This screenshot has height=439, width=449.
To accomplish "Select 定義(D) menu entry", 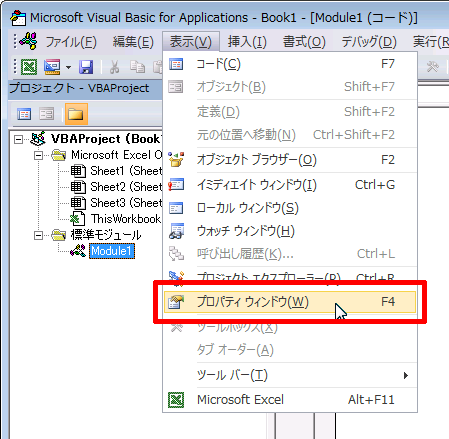I will pyautogui.click(x=290, y=112).
